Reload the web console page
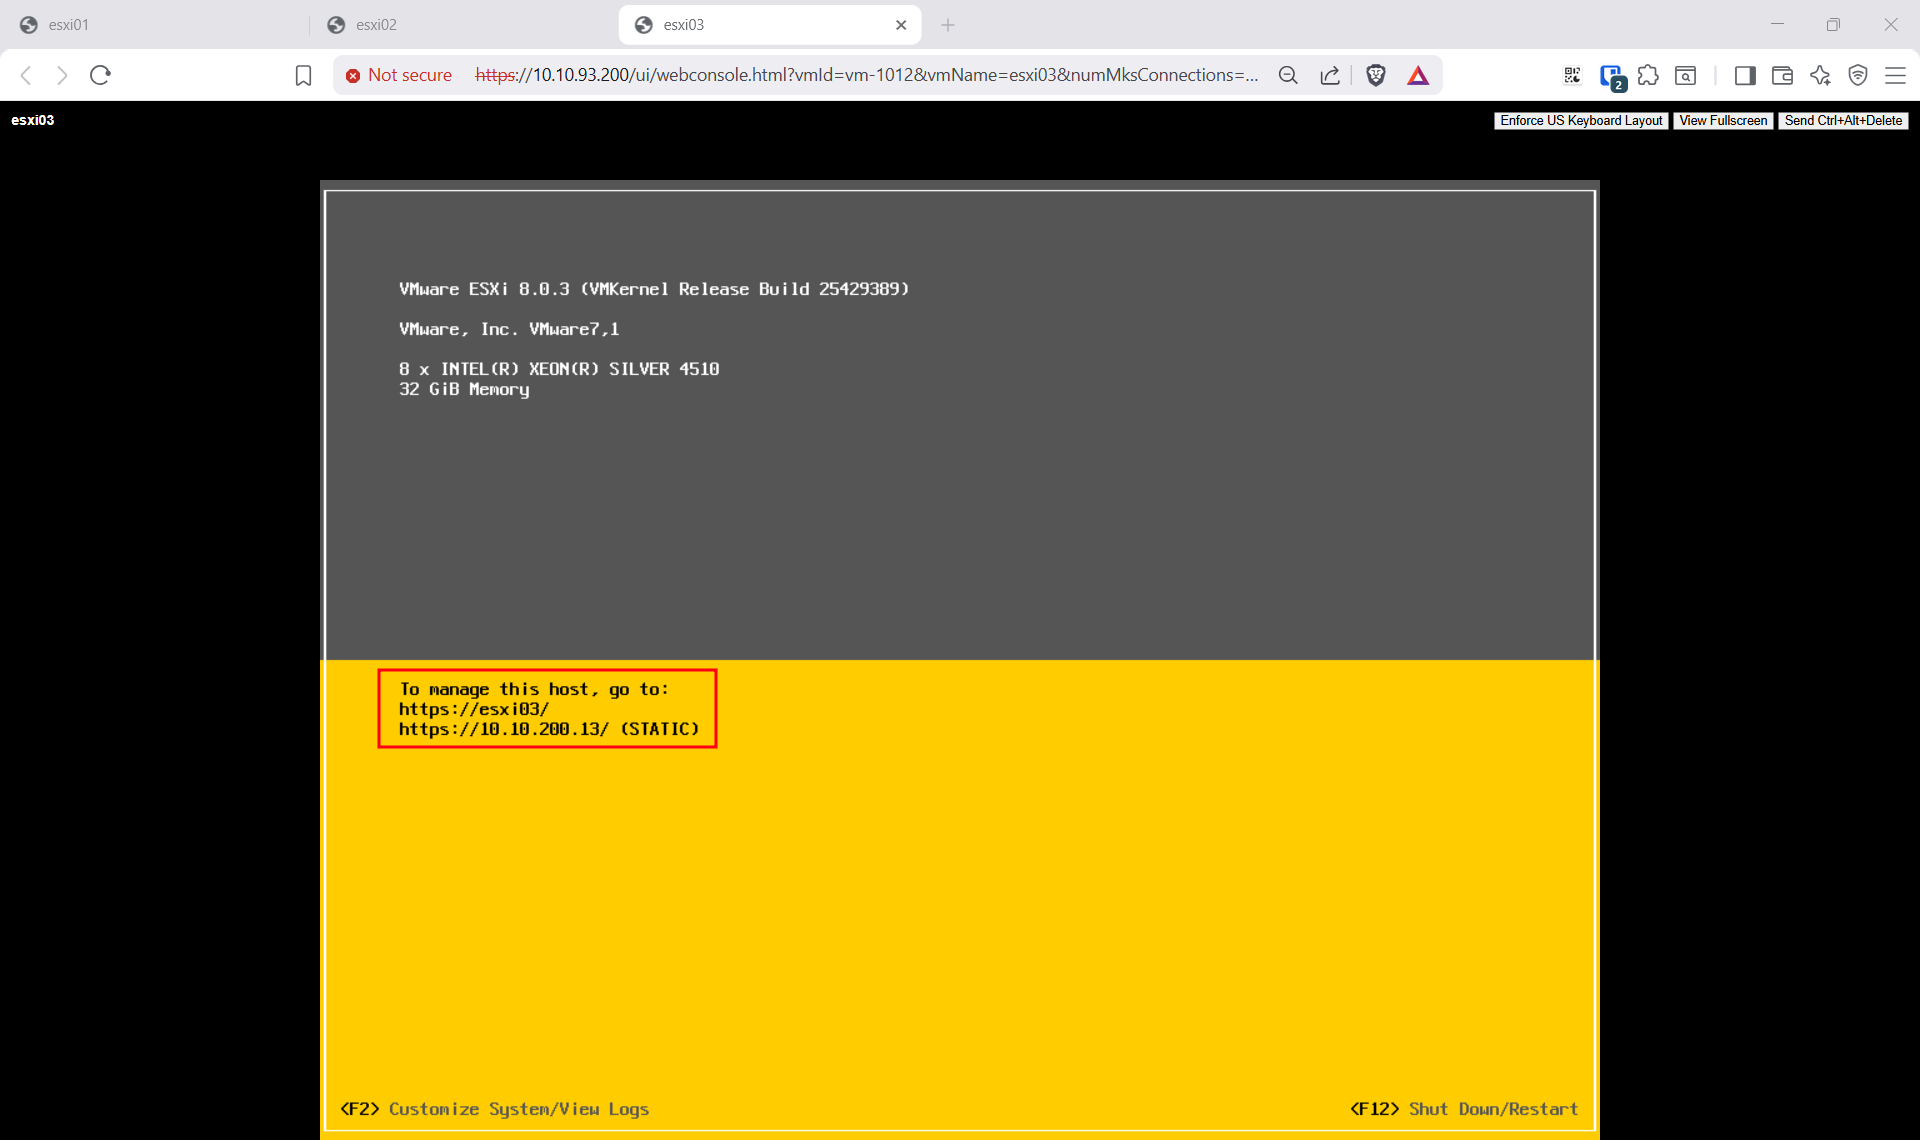 [x=100, y=75]
